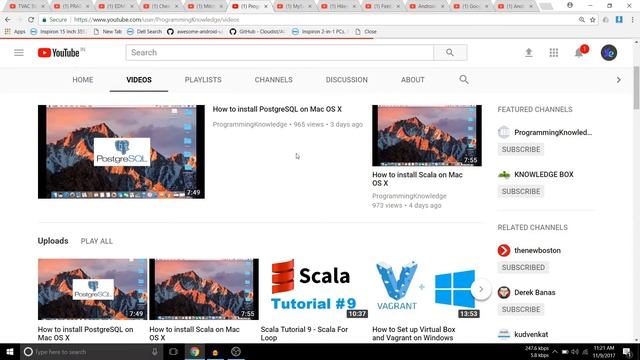The height and width of the screenshot is (360, 640).
Task: Play the Scala Tutorial #9 thumbnail
Action: click(x=314, y=289)
